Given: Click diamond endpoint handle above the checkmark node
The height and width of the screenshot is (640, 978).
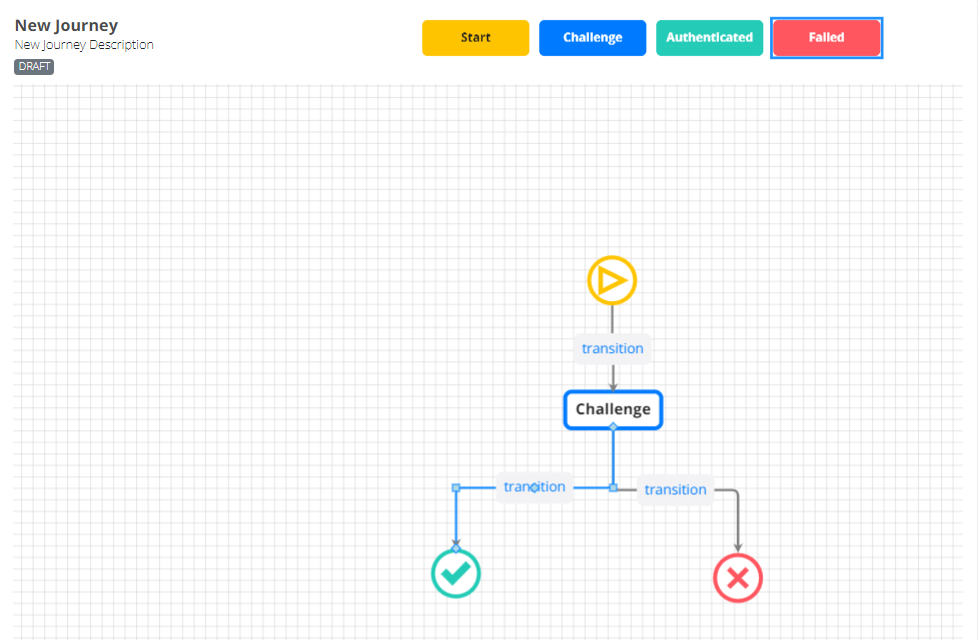Looking at the screenshot, I should click(x=456, y=548).
